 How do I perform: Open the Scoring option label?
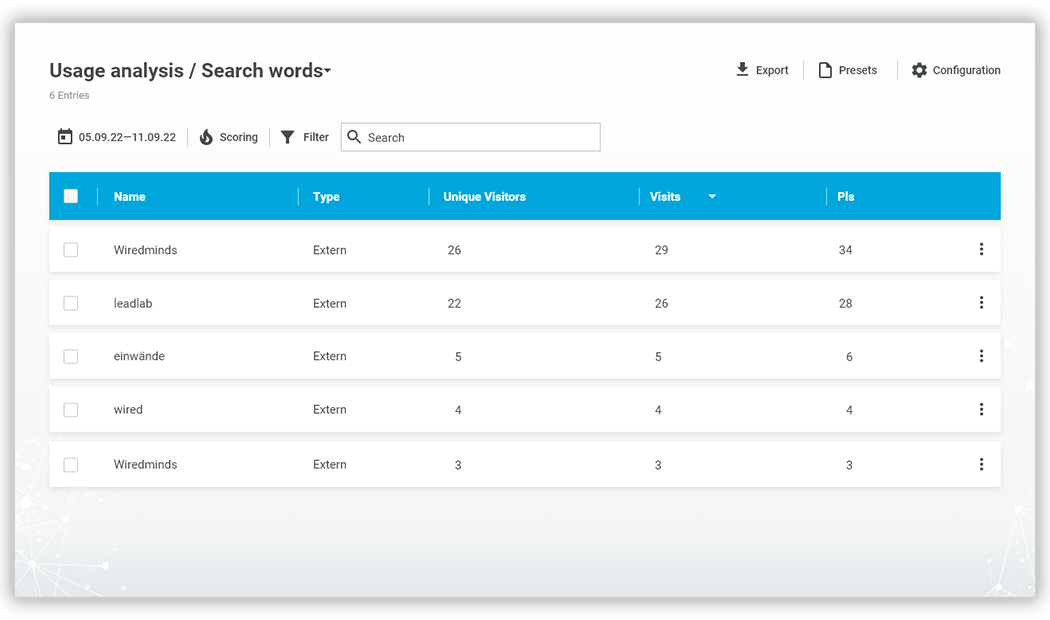[x=238, y=137]
